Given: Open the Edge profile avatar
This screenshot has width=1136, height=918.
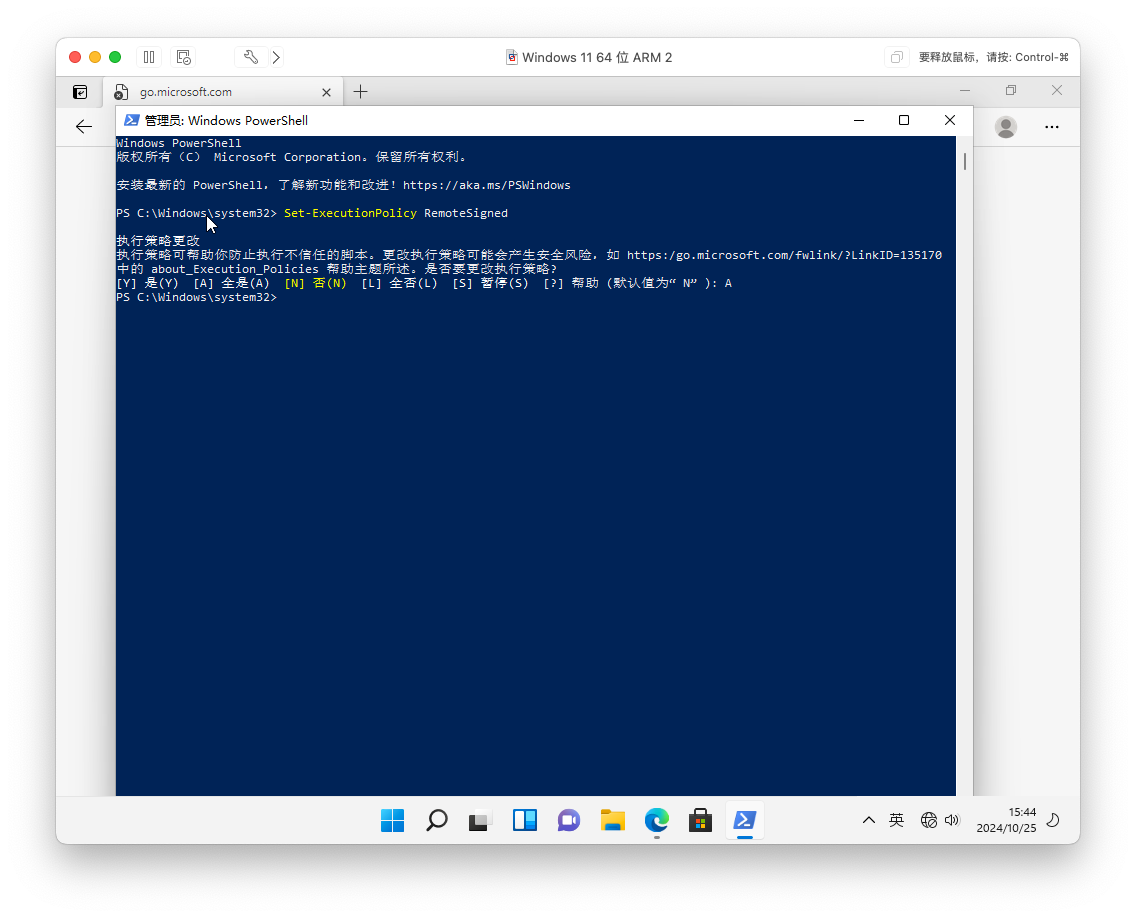Looking at the screenshot, I should pyautogui.click(x=1006, y=127).
